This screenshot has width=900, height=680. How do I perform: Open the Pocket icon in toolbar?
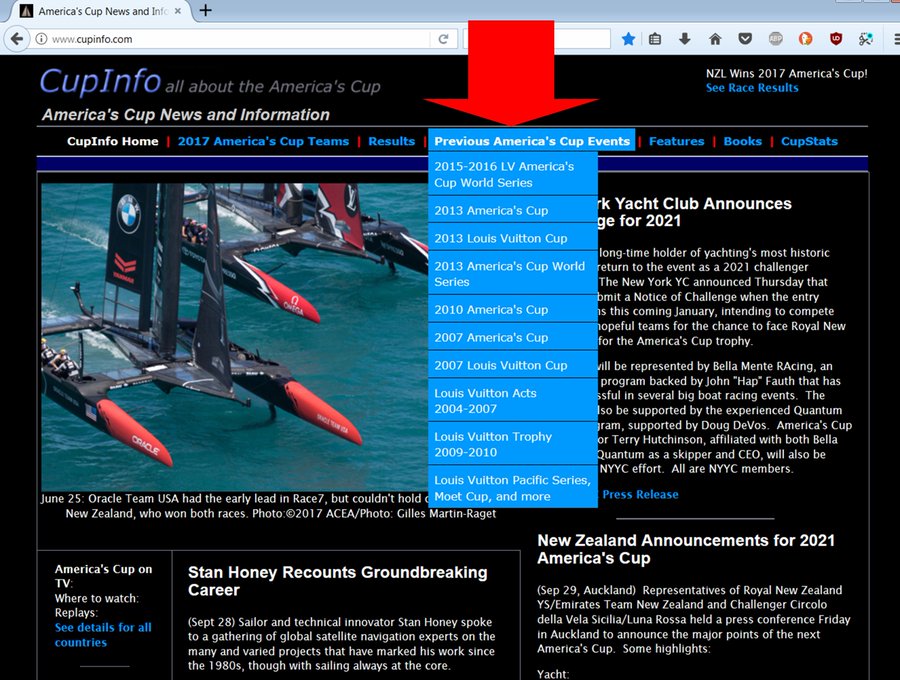pos(745,39)
